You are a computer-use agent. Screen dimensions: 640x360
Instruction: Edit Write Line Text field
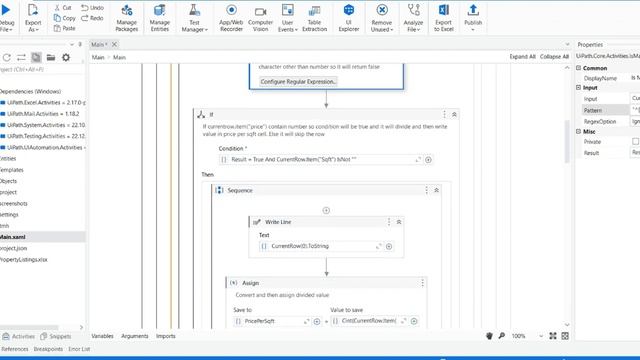[321, 246]
